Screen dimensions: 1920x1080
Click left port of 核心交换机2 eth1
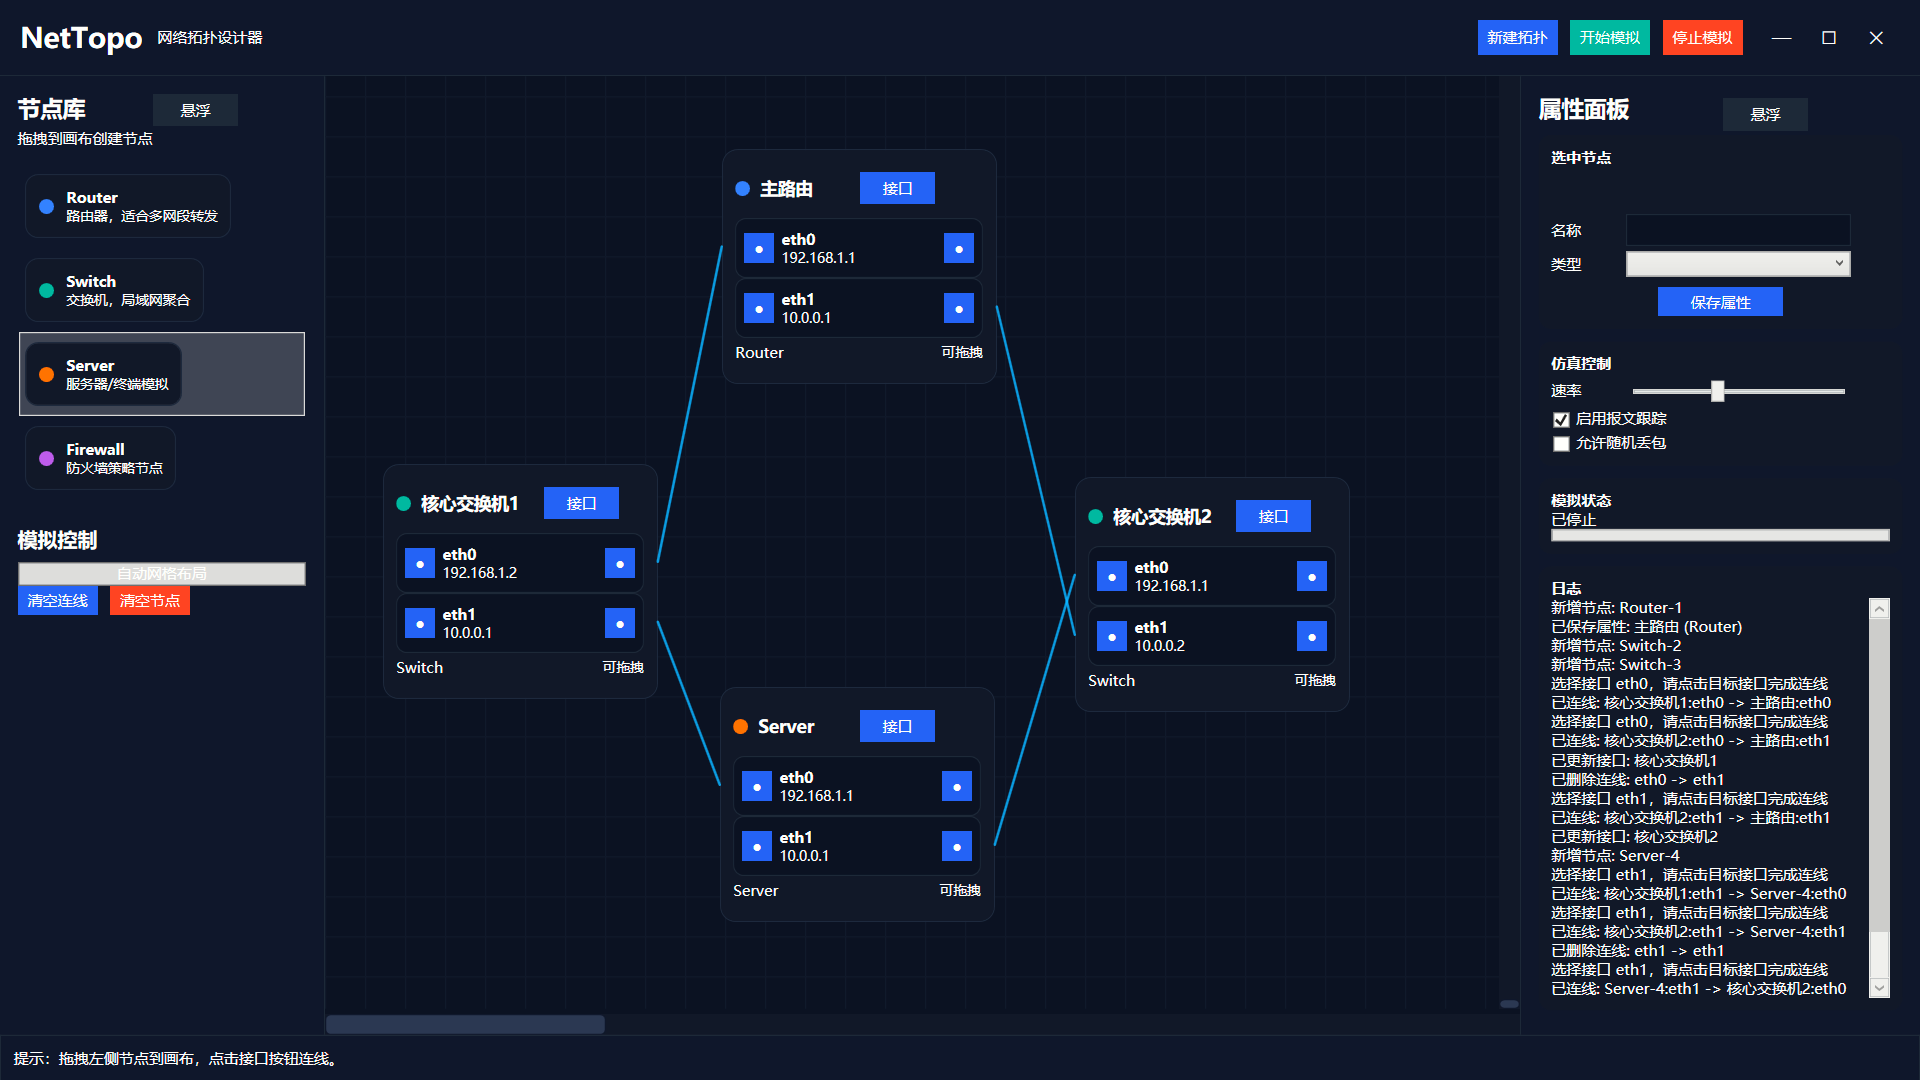pos(1111,636)
